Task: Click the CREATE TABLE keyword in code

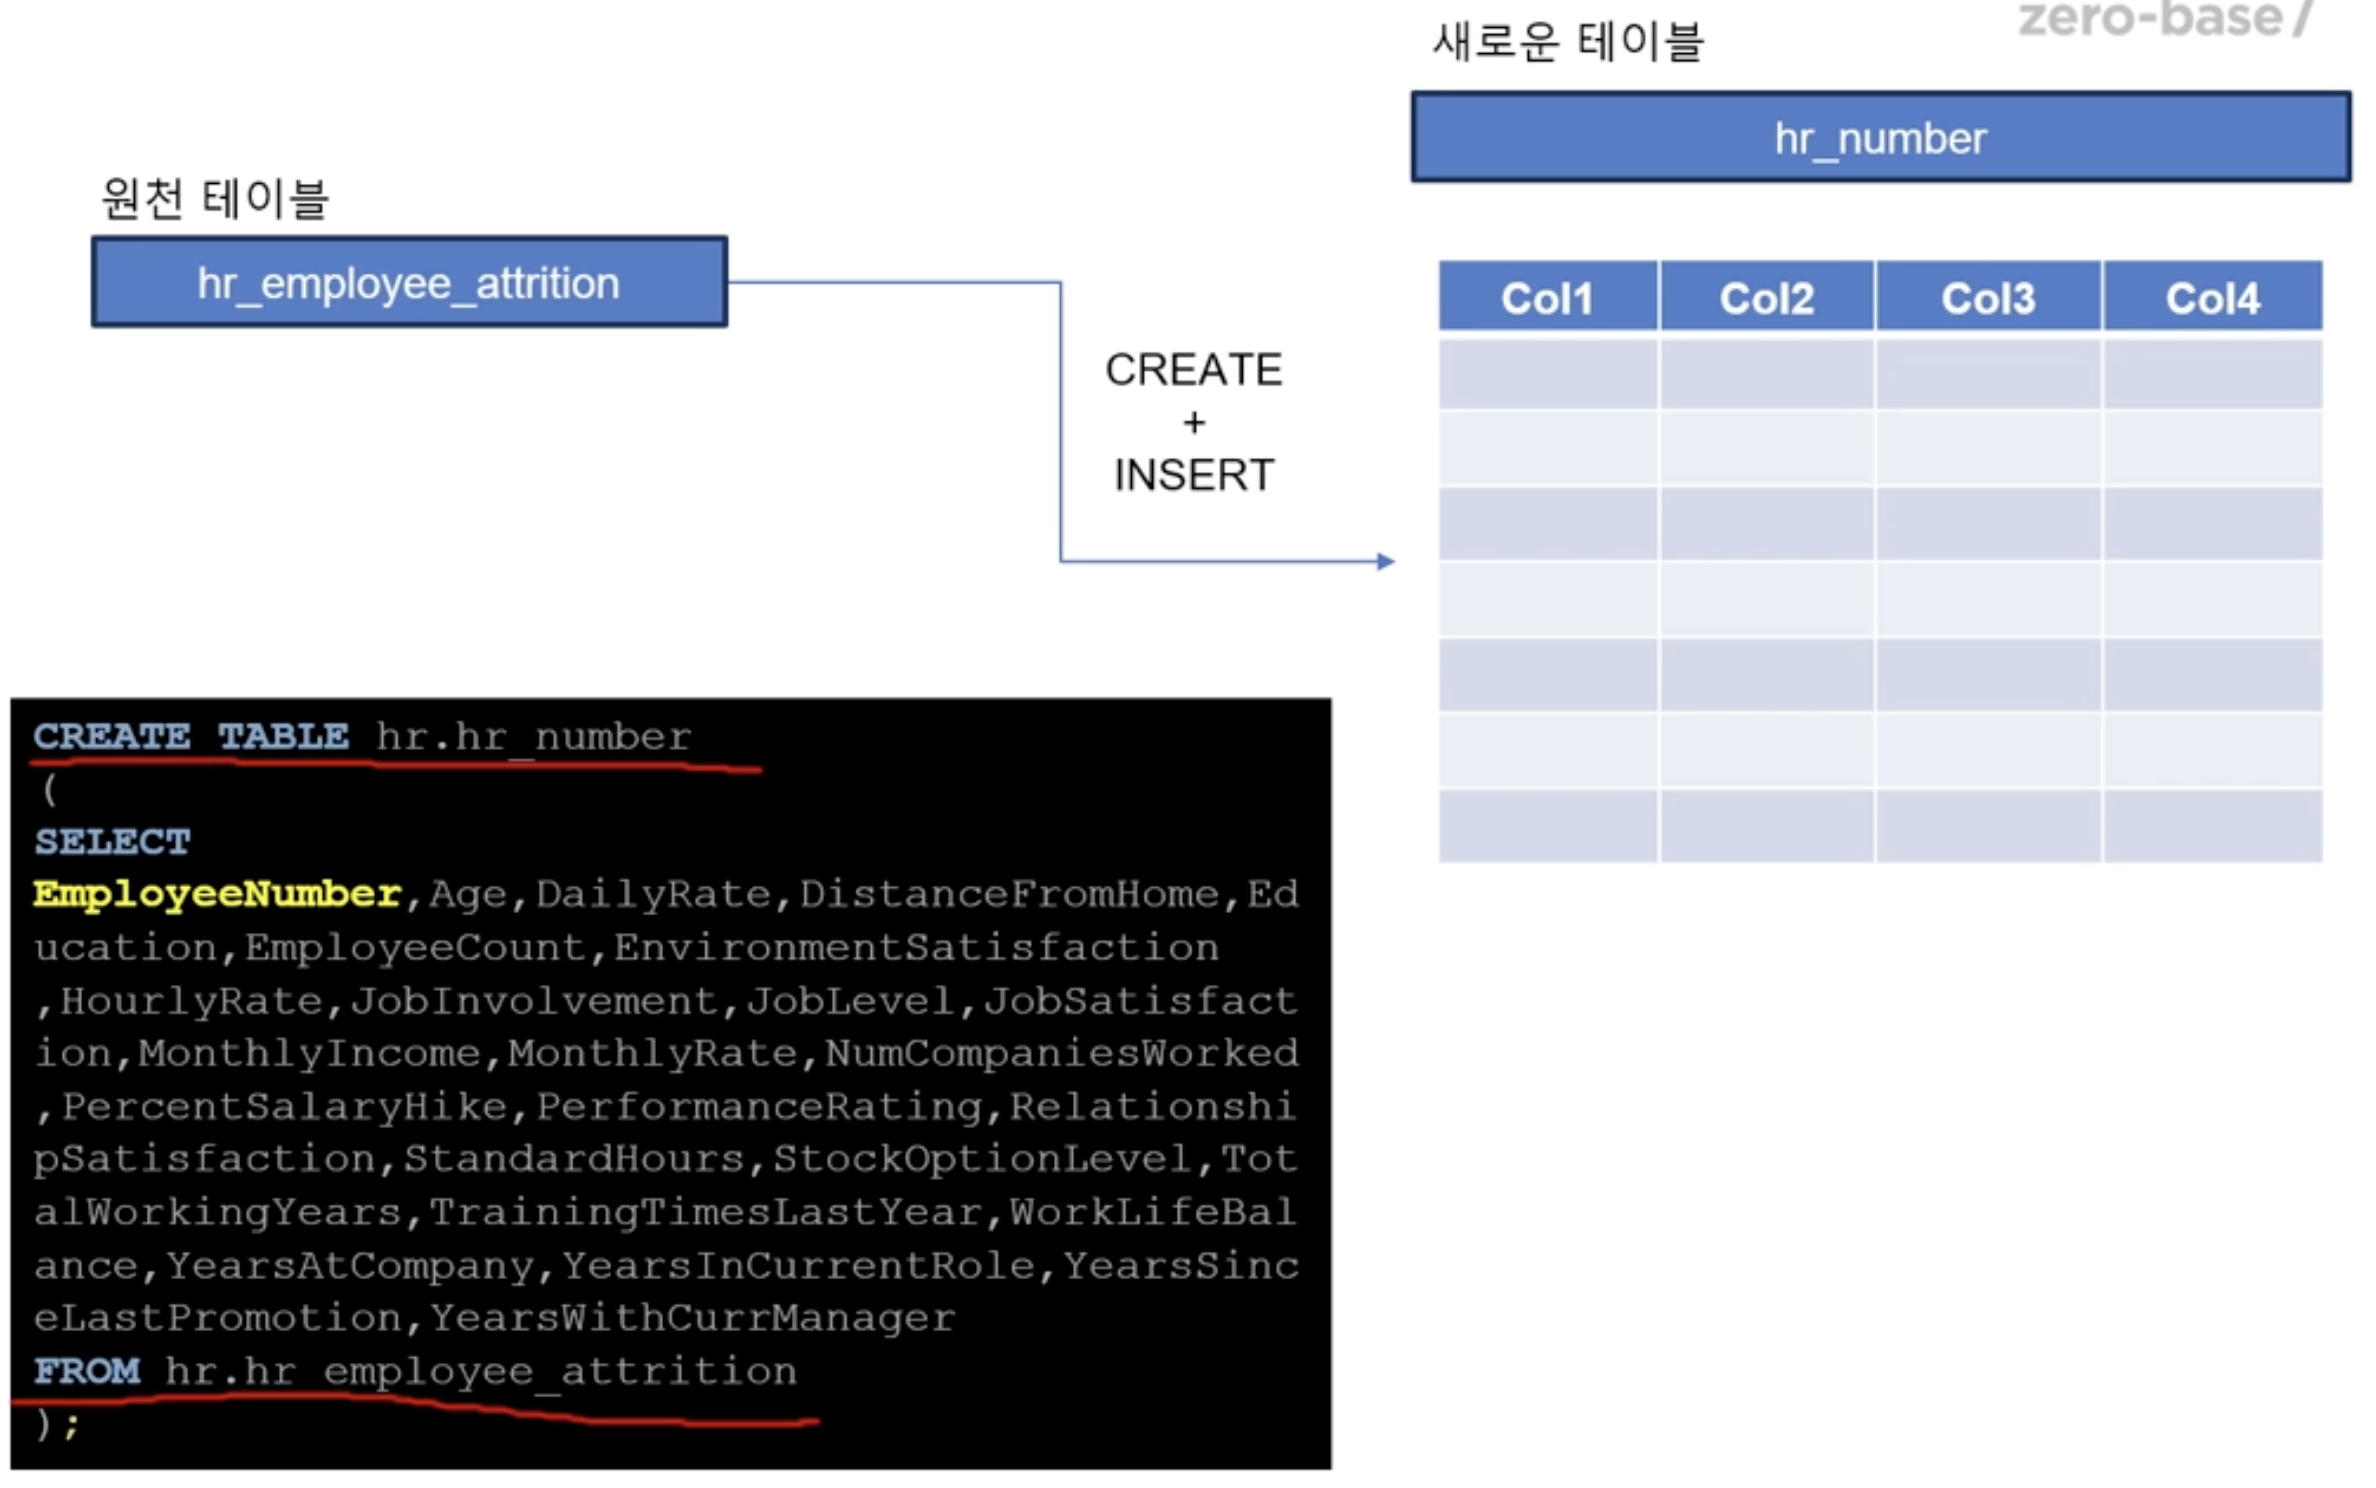Action: click(x=191, y=737)
